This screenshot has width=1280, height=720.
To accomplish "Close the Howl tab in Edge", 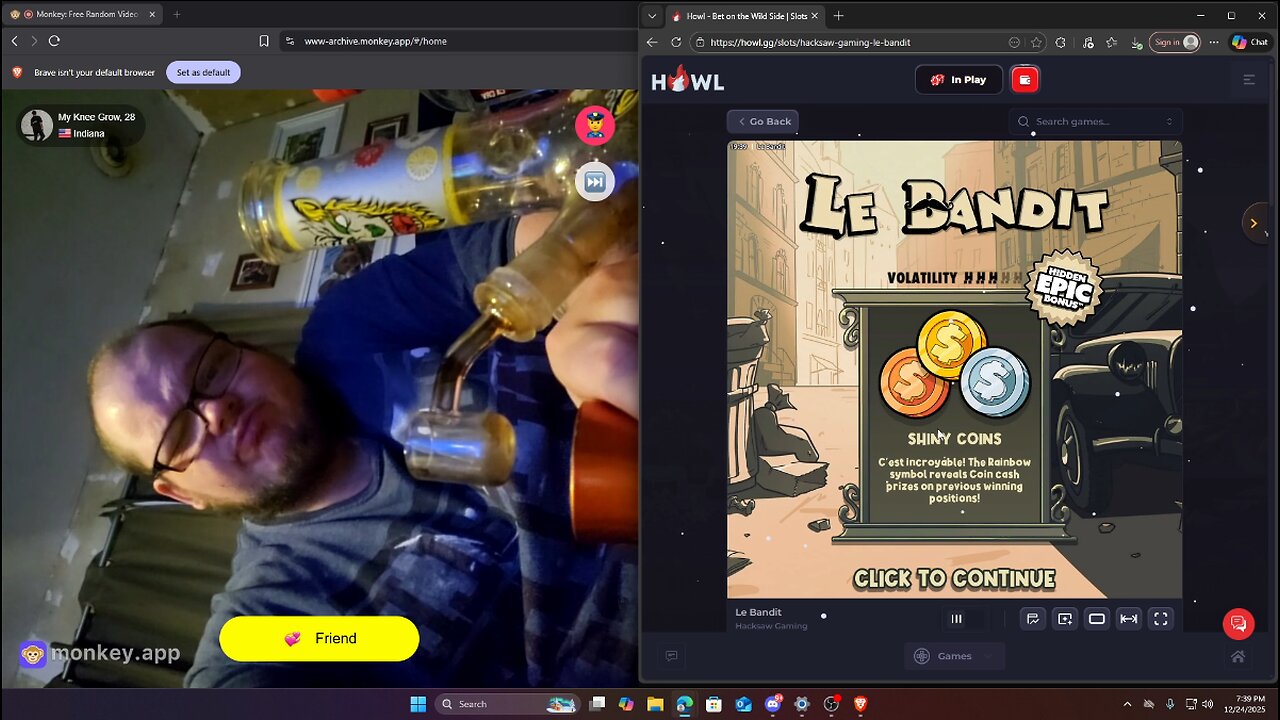I will tap(814, 16).
